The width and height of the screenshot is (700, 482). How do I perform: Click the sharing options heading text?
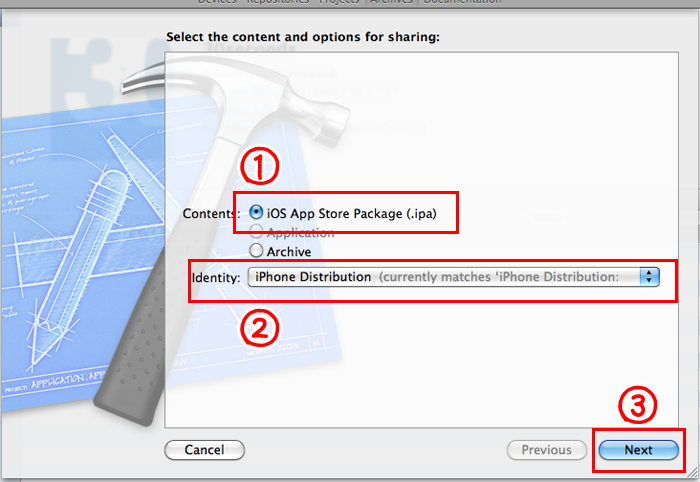tap(303, 37)
